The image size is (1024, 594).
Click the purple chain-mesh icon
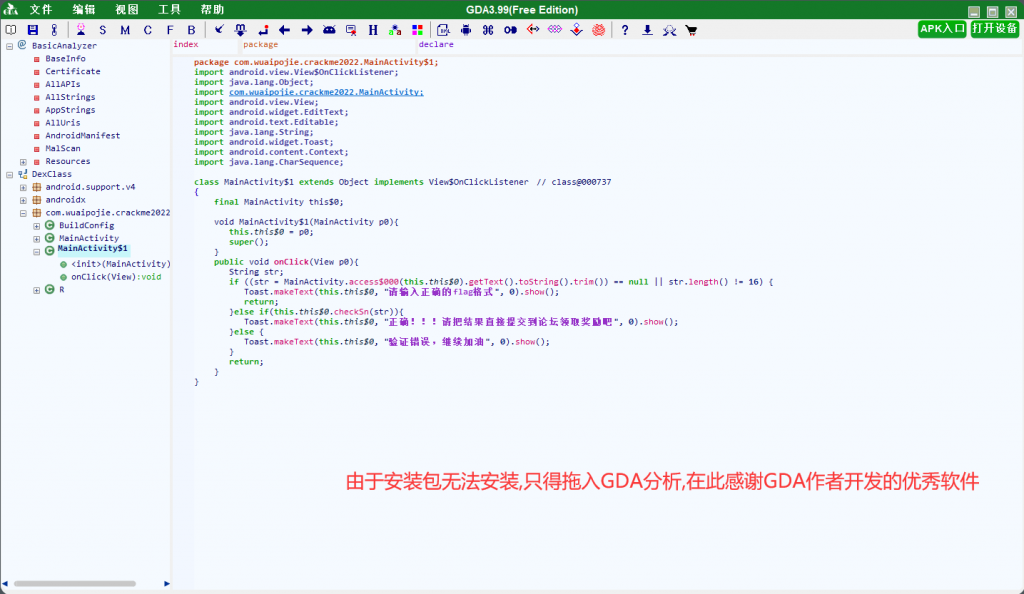point(554,29)
